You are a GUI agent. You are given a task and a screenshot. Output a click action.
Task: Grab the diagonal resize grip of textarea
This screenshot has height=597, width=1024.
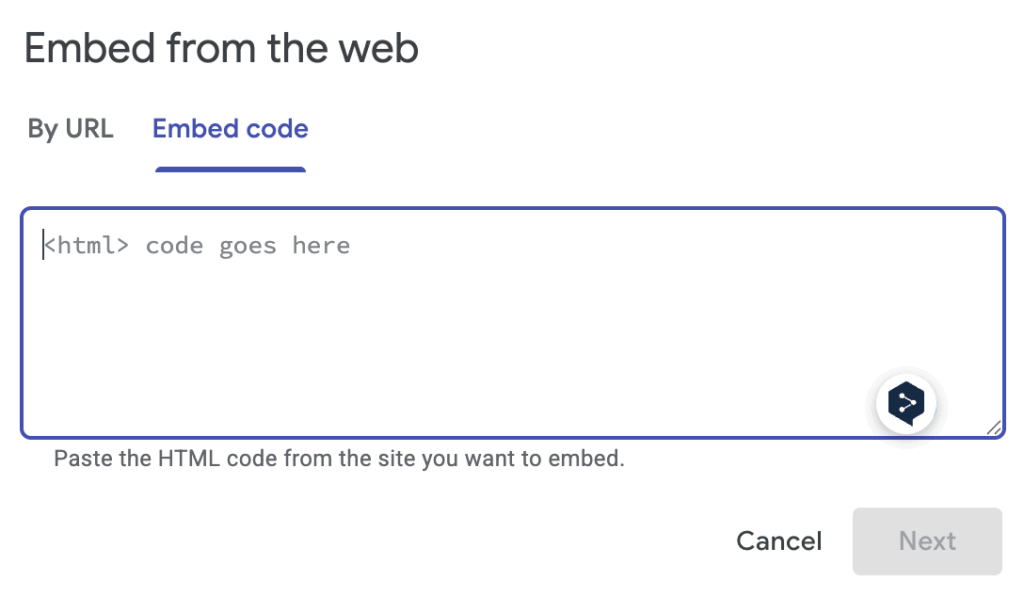click(993, 427)
